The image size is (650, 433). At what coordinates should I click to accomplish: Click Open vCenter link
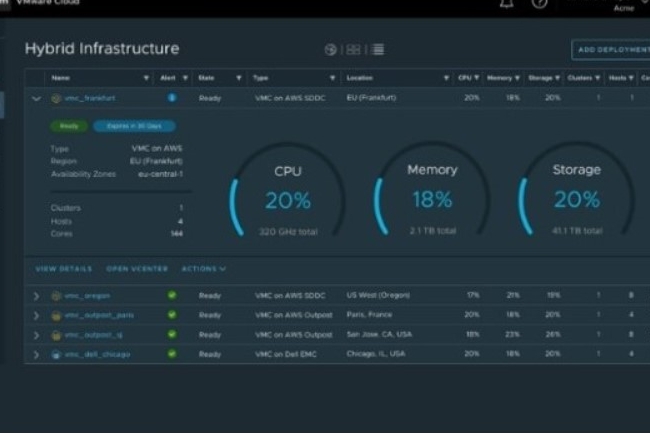[x=137, y=269]
